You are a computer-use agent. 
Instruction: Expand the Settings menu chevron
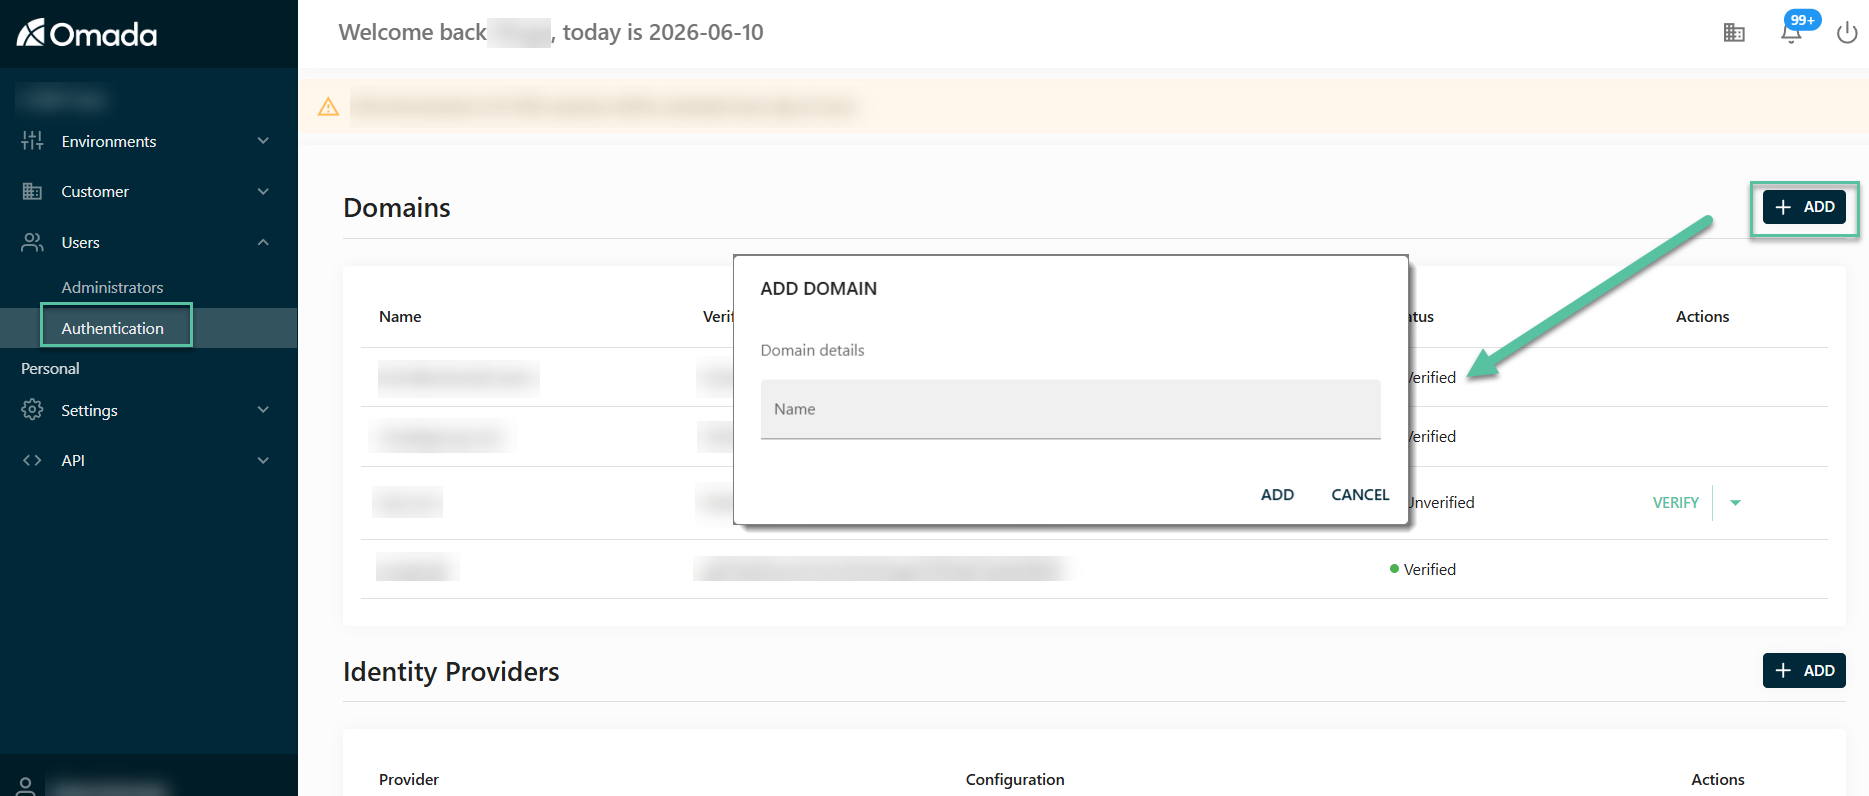pos(263,410)
